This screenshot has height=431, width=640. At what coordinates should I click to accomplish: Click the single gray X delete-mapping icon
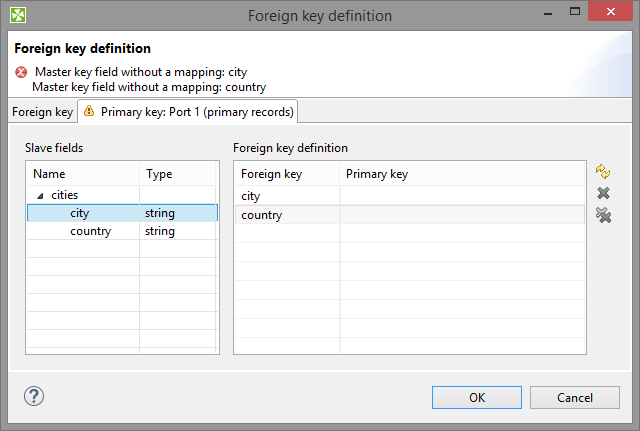603,193
